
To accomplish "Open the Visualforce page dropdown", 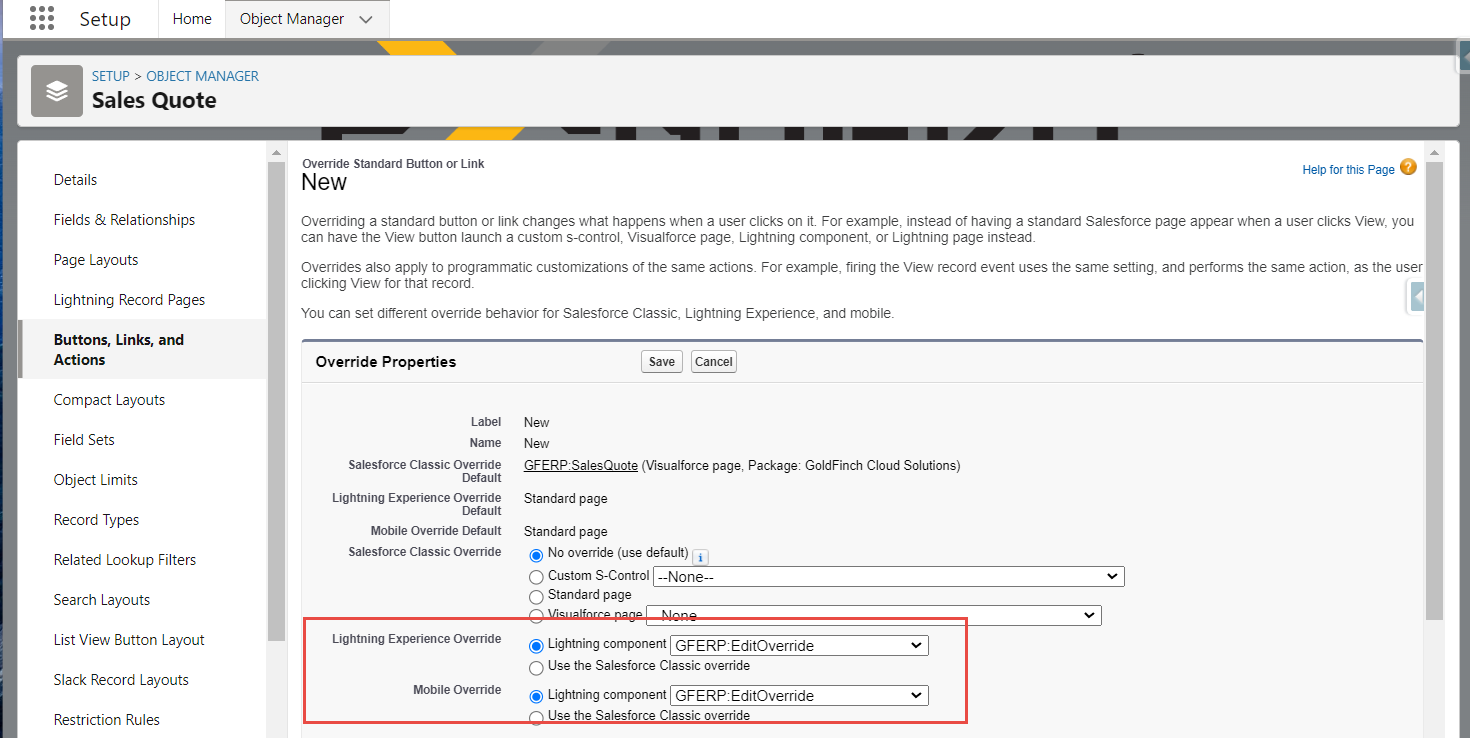I will coord(874,615).
